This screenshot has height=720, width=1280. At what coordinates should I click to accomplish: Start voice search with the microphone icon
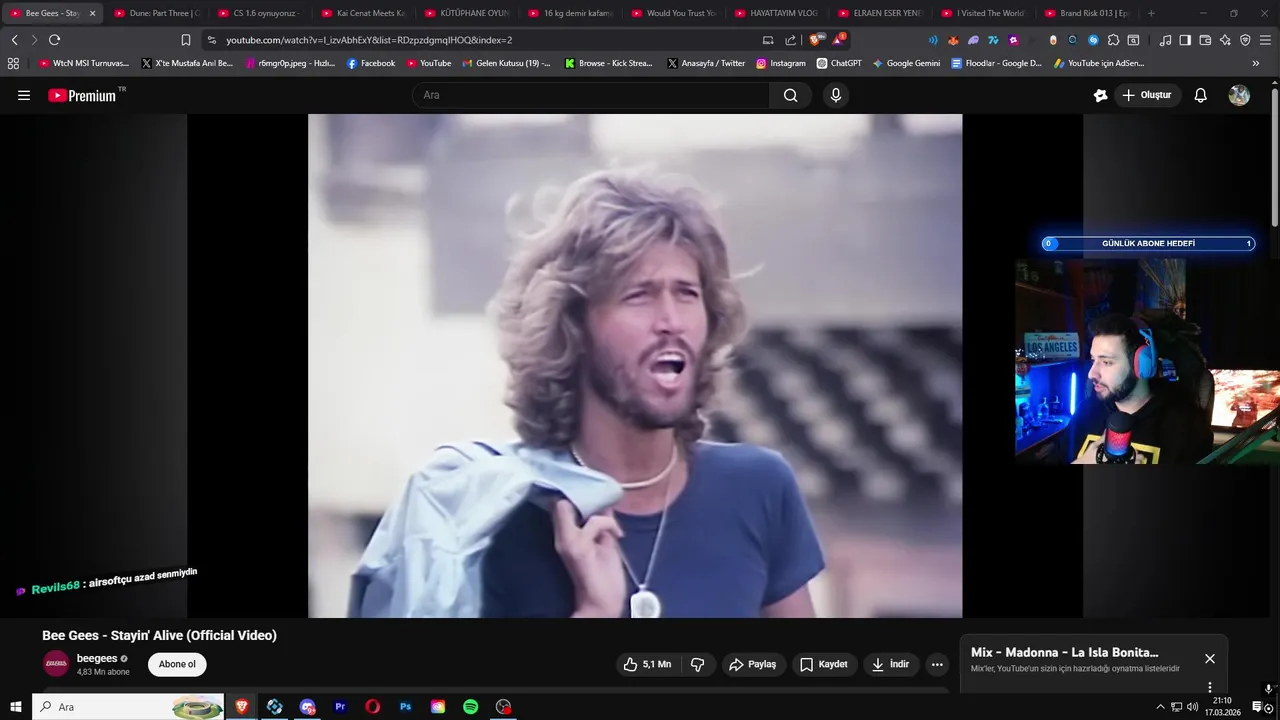click(836, 95)
